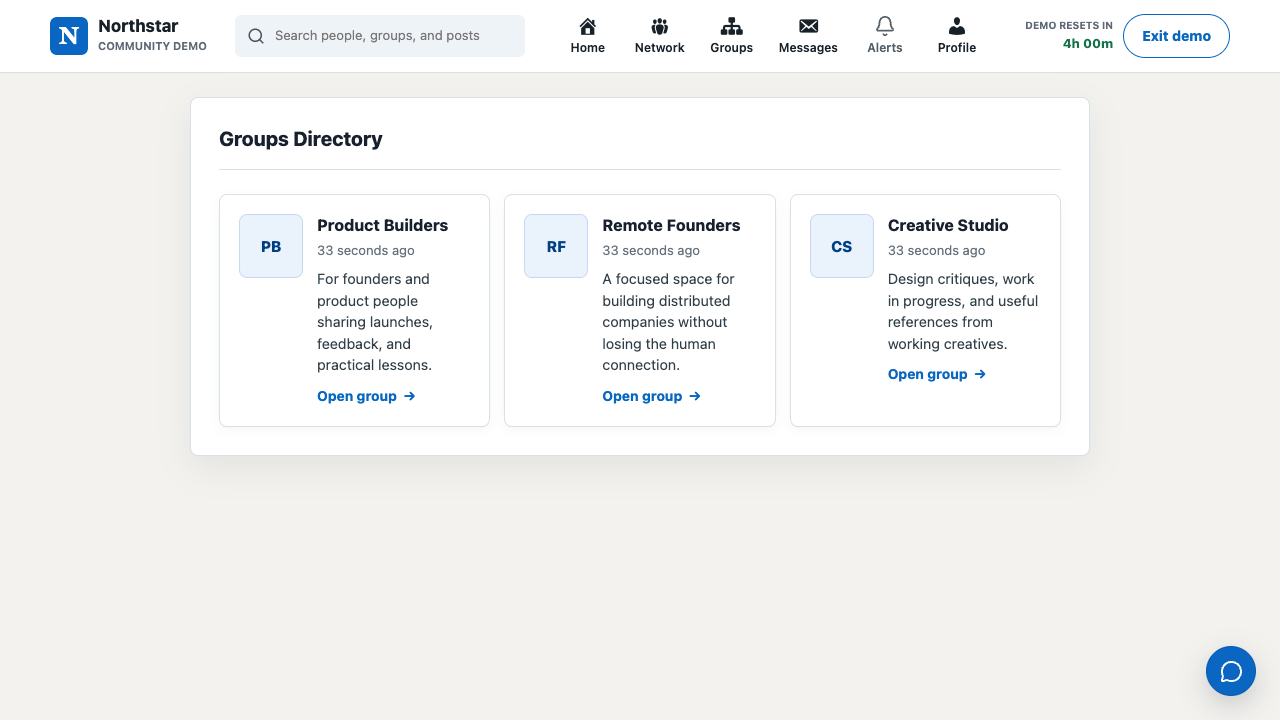
Task: Open Alerts via the bell icon
Action: [x=885, y=26]
